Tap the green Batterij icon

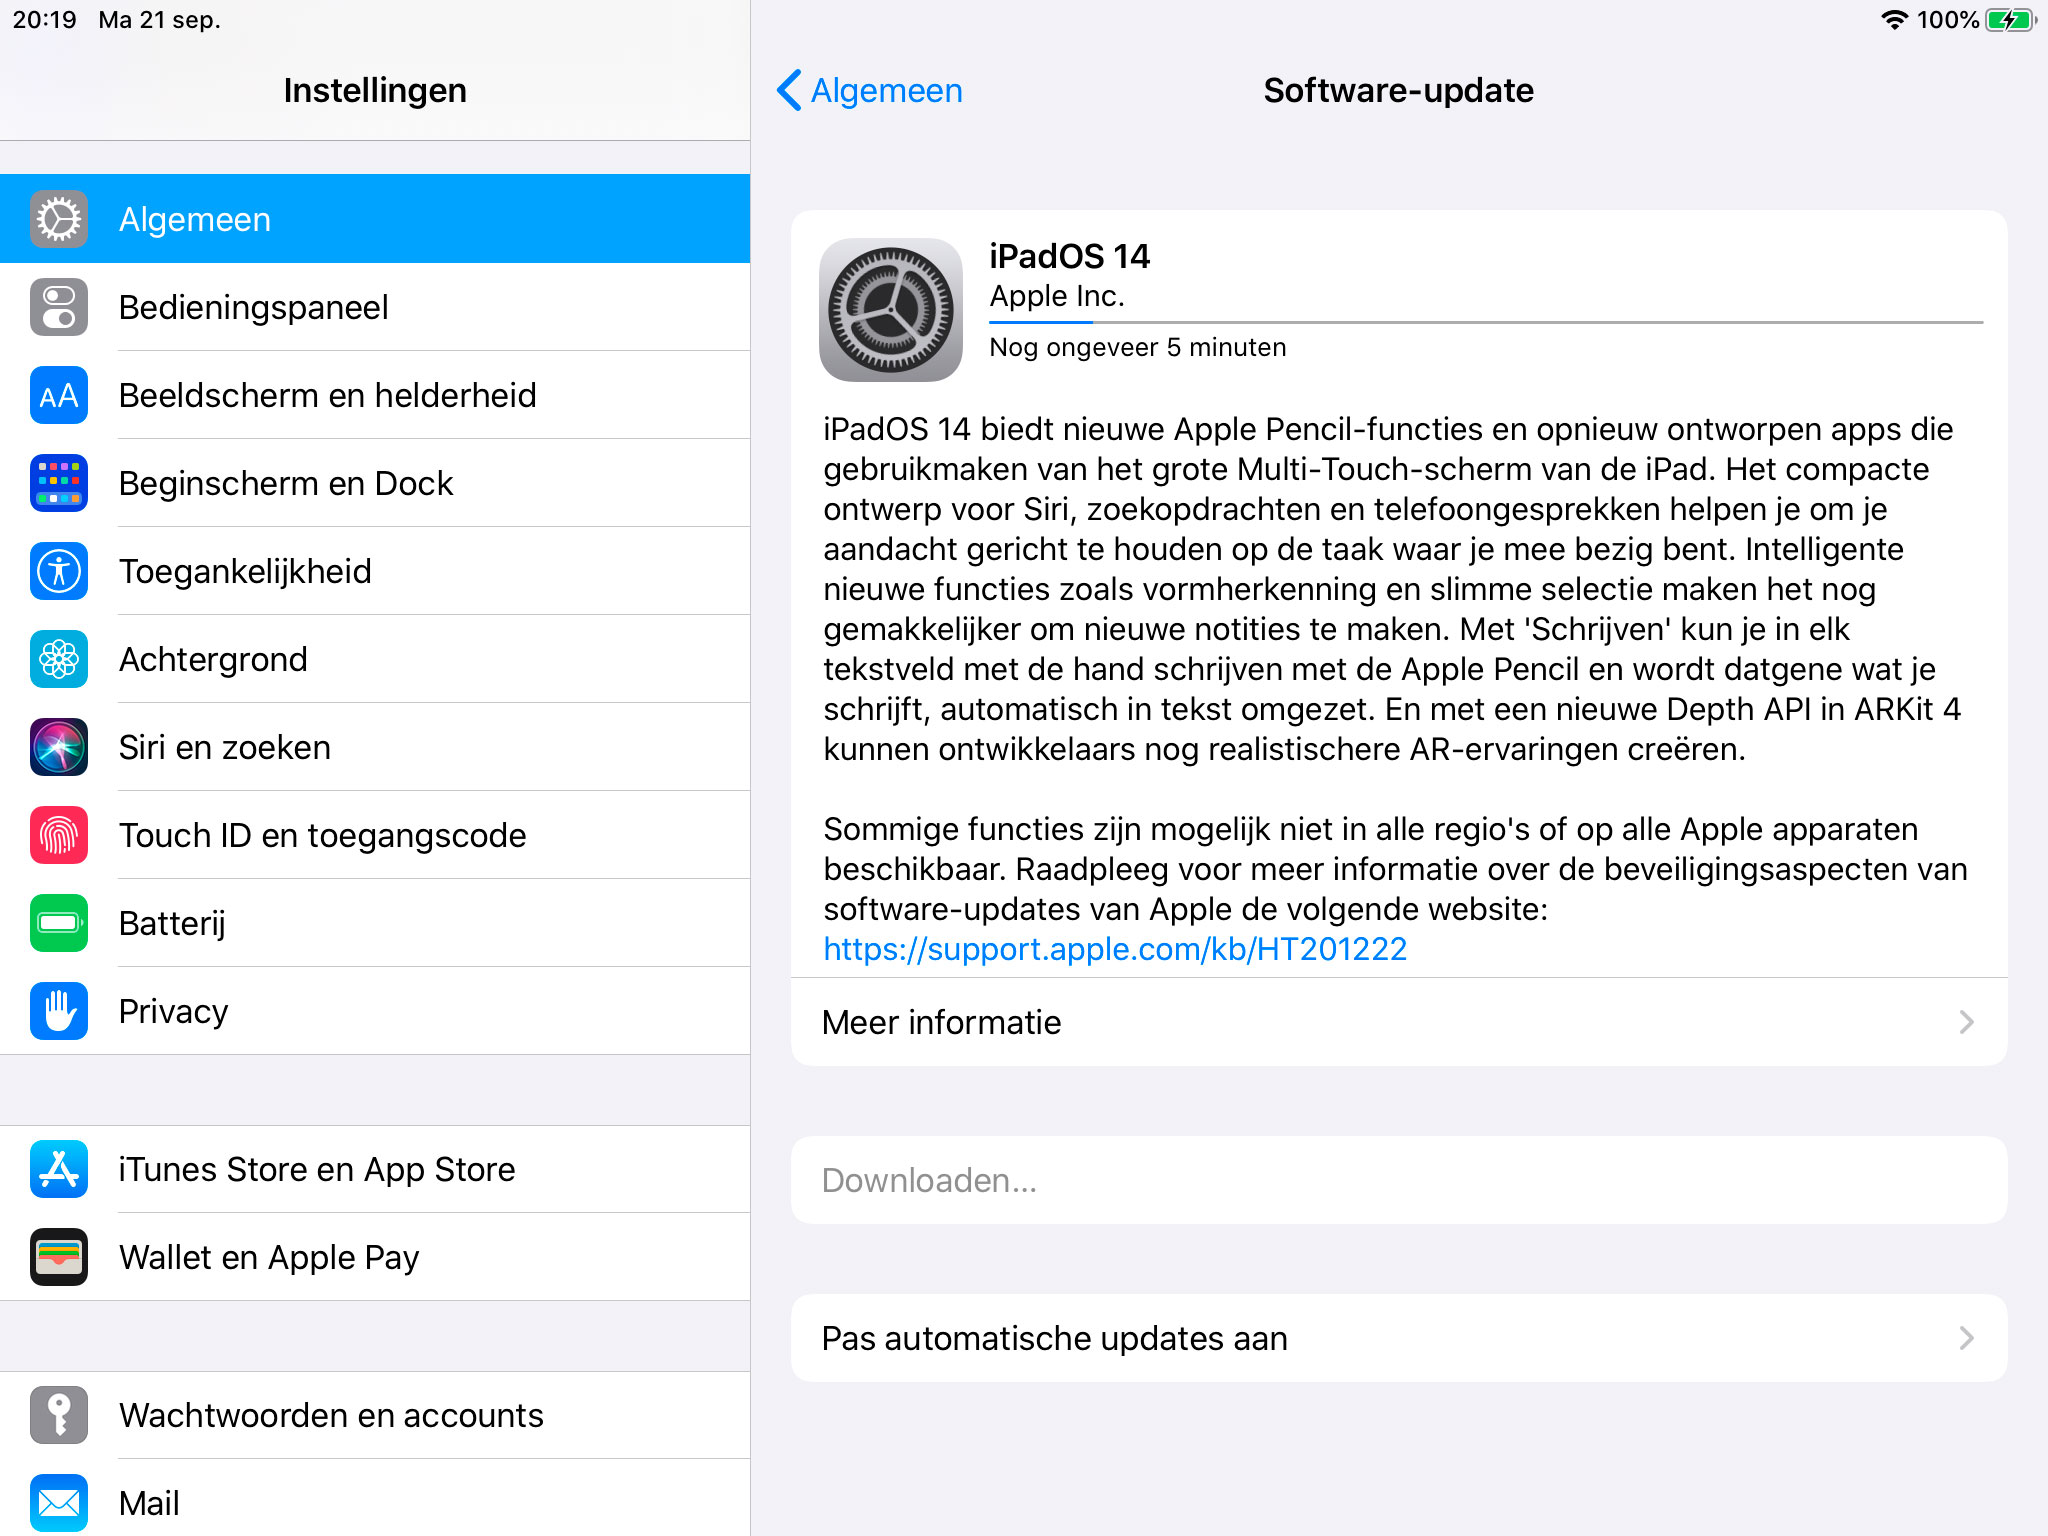pos(59,923)
